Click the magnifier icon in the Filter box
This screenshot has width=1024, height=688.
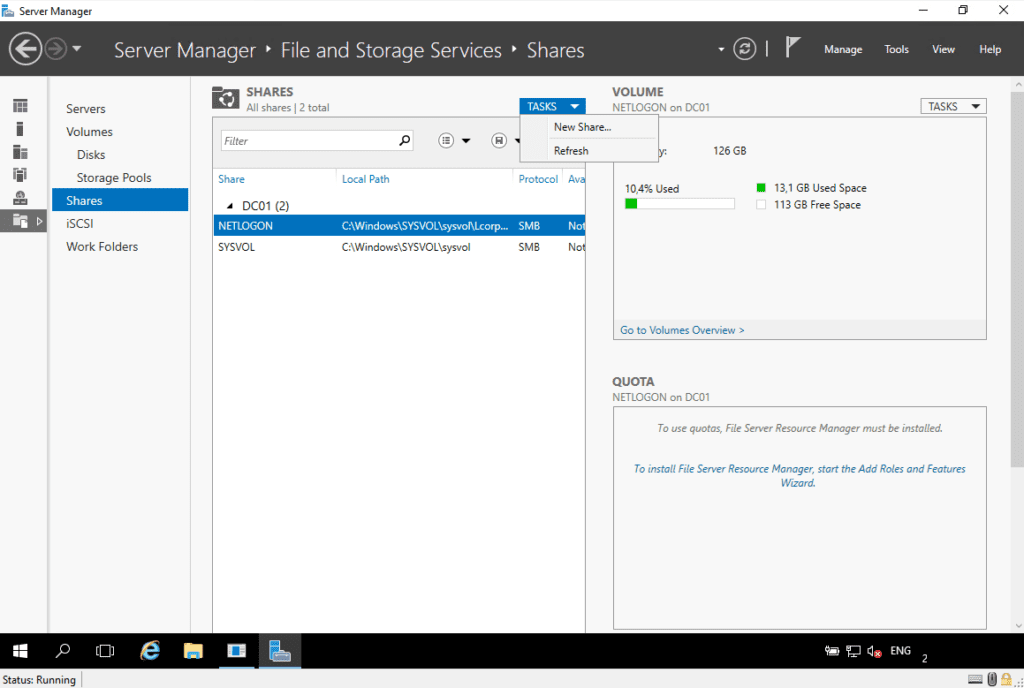[404, 140]
